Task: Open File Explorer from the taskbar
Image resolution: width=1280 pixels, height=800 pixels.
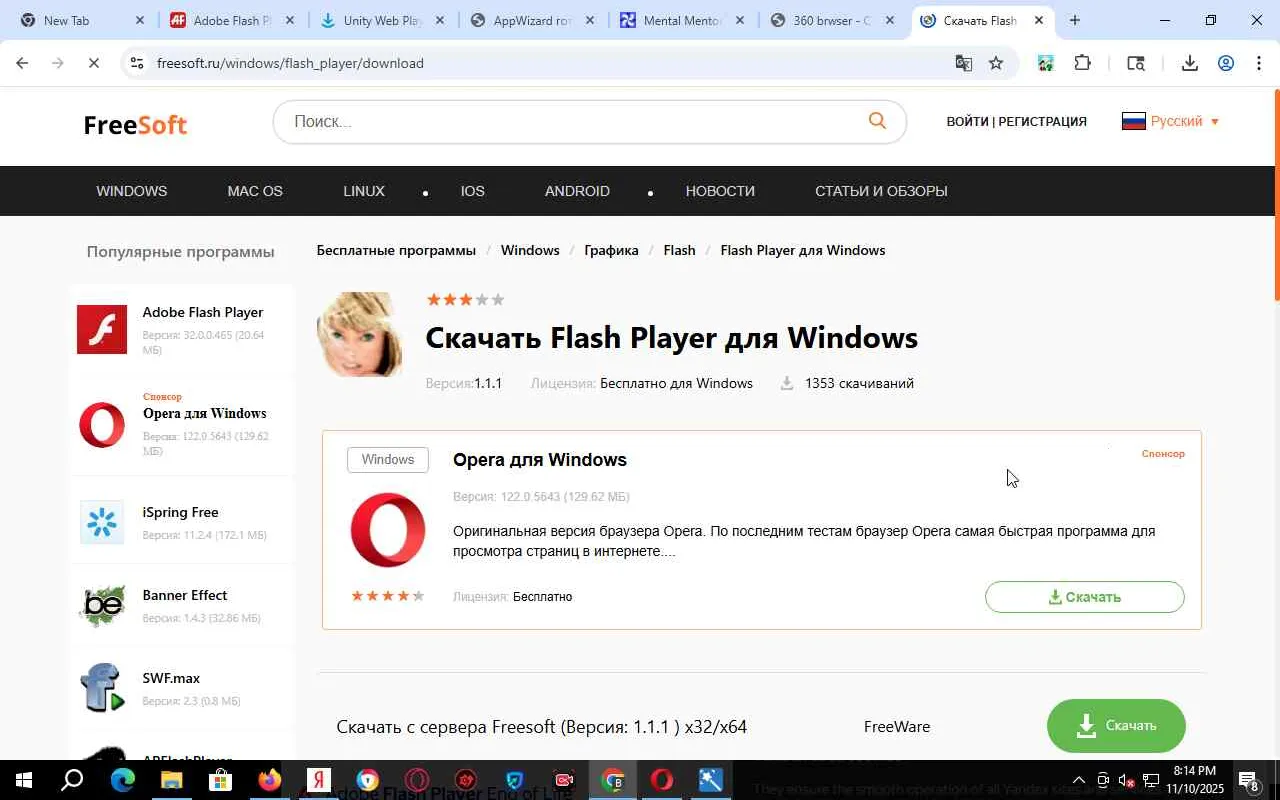Action: 171,780
